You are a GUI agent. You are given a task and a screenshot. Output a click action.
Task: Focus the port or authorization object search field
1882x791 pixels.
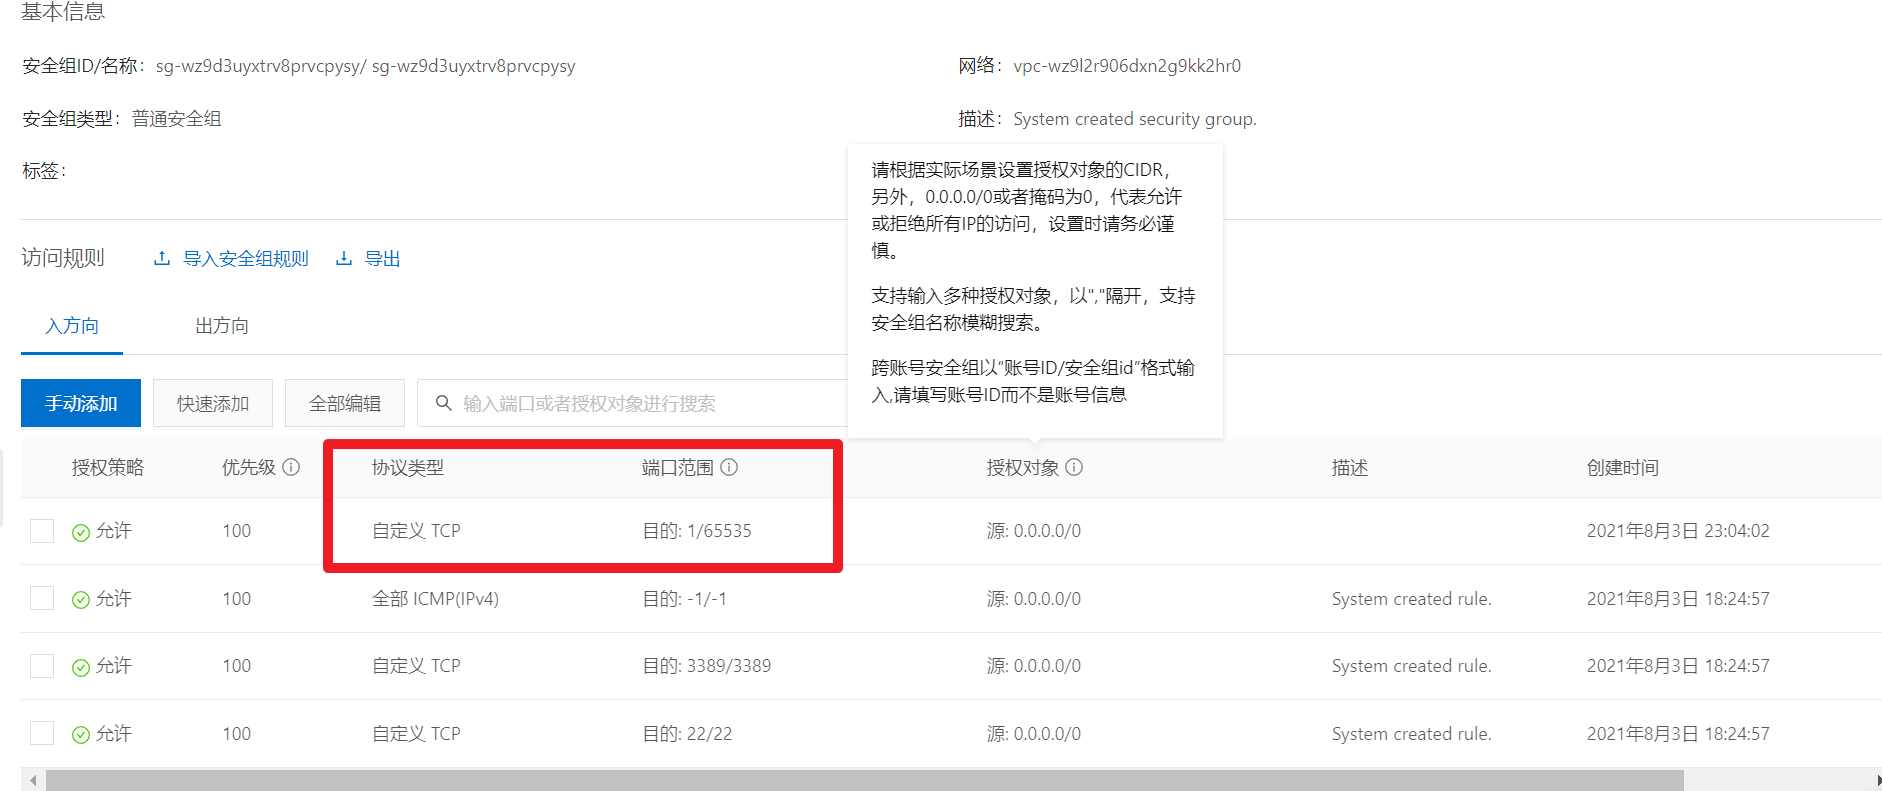[x=640, y=403]
